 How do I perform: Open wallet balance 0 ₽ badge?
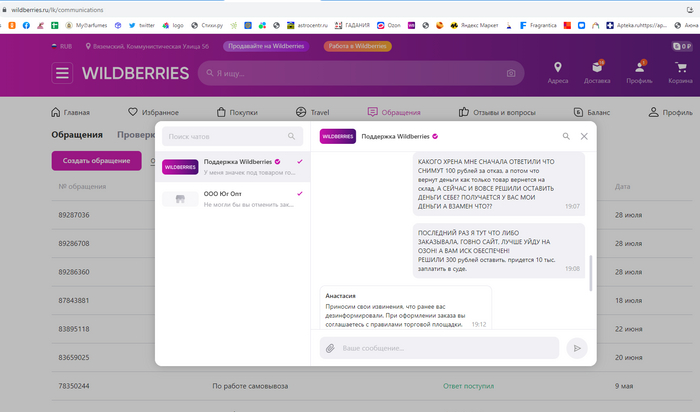682,46
